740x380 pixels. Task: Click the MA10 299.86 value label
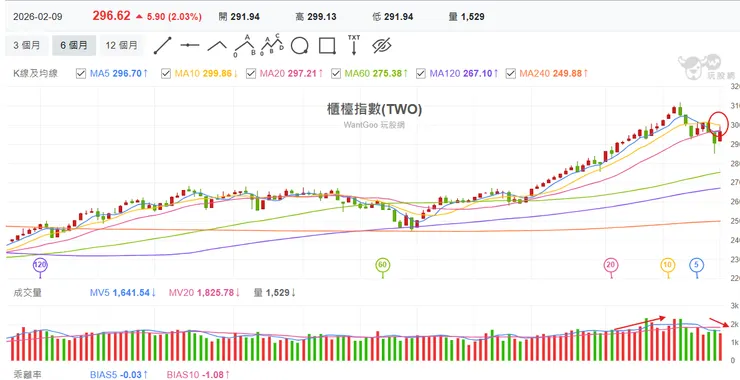[206, 74]
